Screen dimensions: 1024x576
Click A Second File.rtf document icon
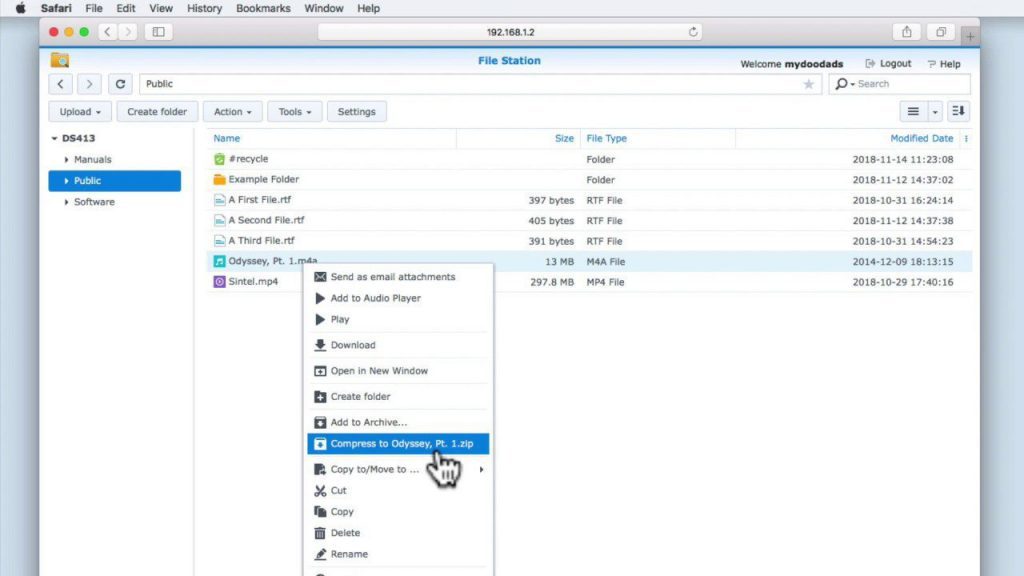click(219, 220)
